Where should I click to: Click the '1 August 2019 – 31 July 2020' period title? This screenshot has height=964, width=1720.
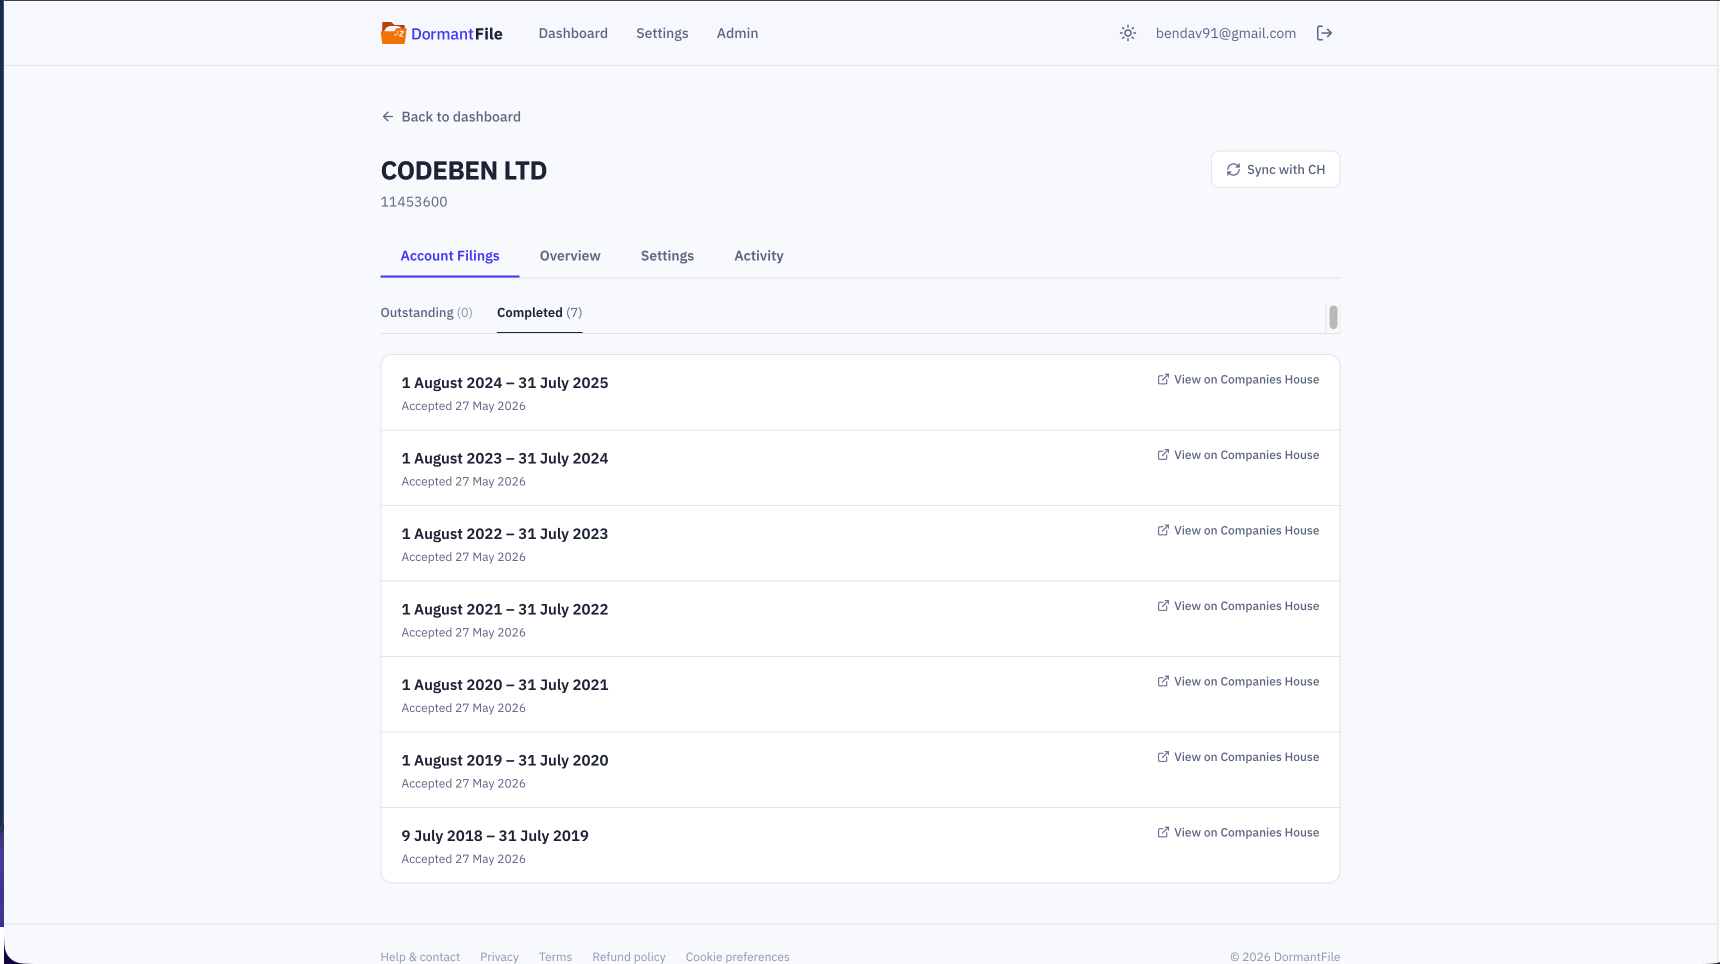click(505, 760)
